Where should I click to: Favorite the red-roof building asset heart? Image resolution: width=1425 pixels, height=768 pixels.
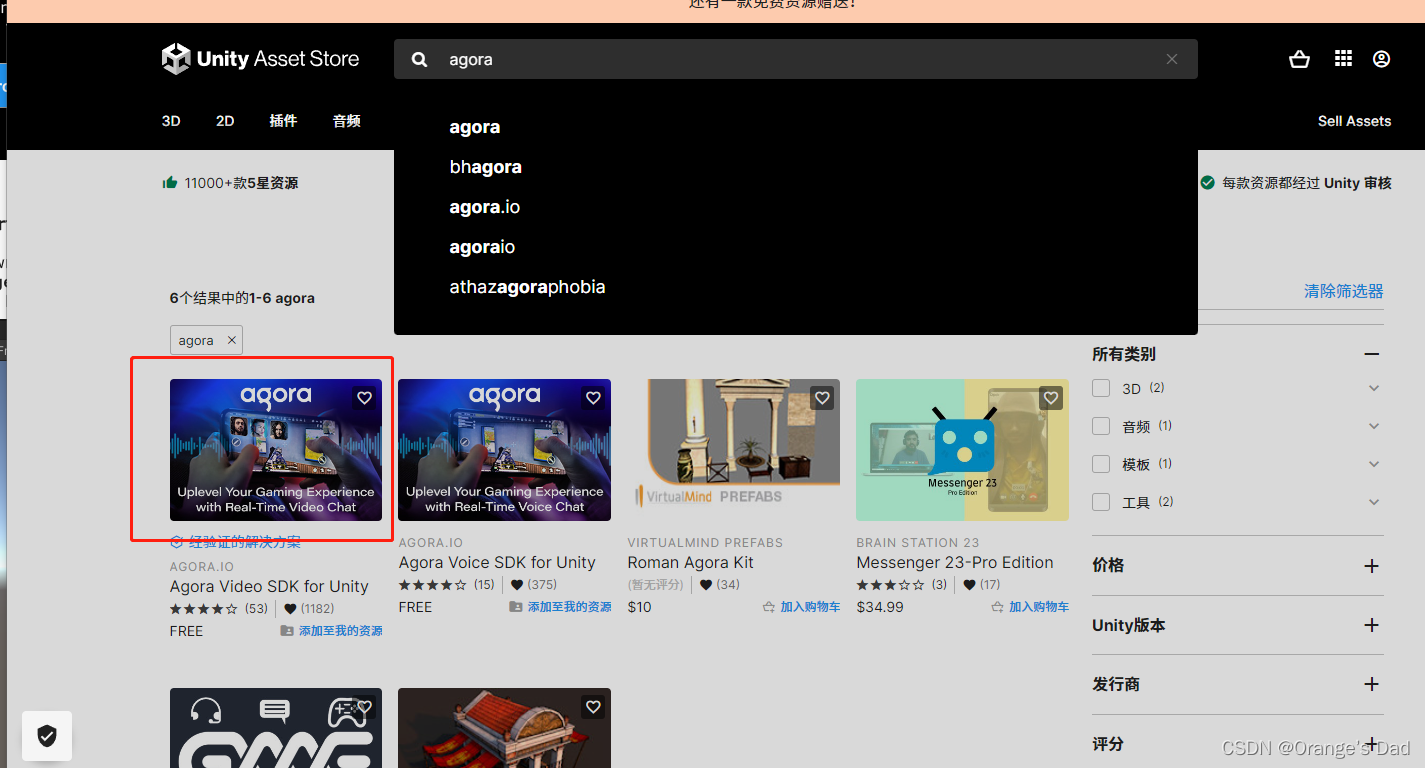pyautogui.click(x=593, y=707)
